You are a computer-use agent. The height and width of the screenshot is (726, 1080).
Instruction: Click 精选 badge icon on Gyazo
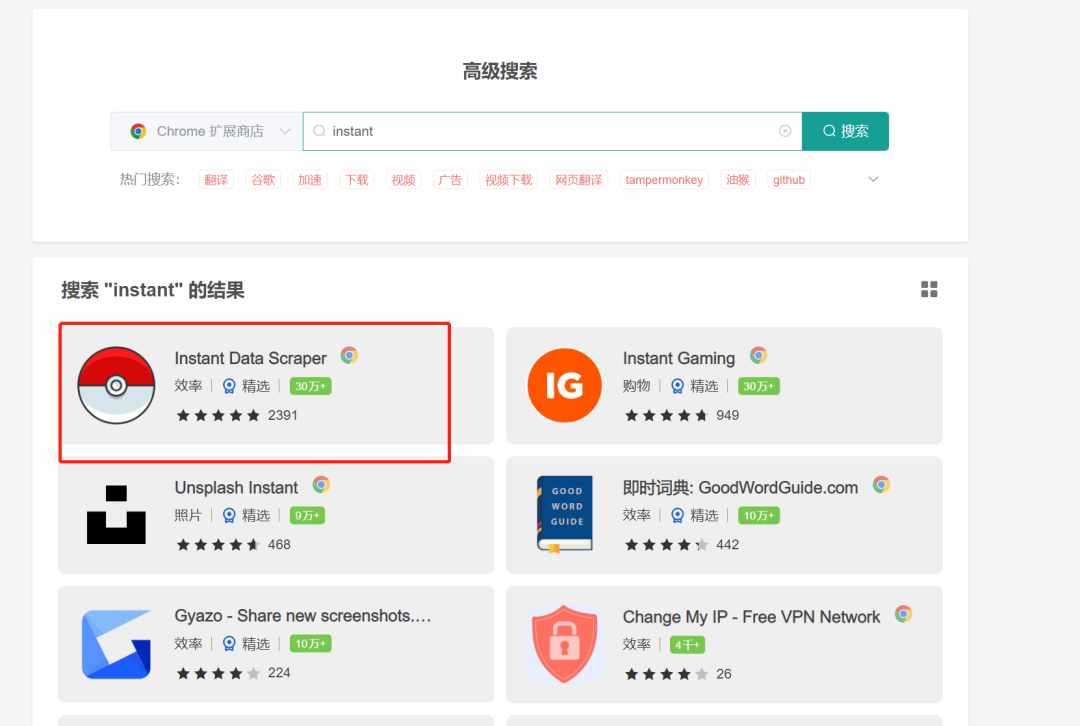[x=229, y=644]
